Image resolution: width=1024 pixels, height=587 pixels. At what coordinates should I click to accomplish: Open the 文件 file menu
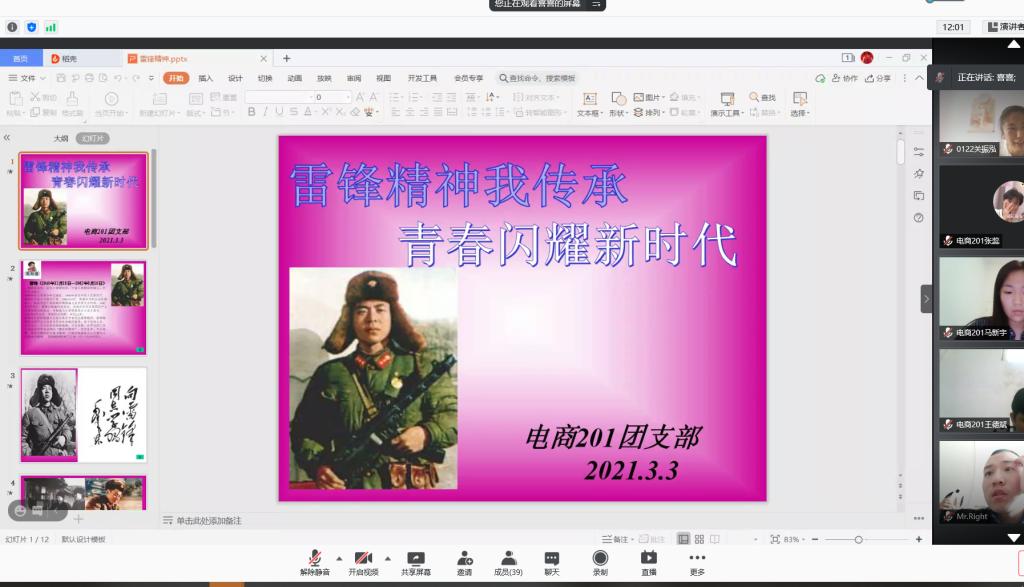(27, 78)
